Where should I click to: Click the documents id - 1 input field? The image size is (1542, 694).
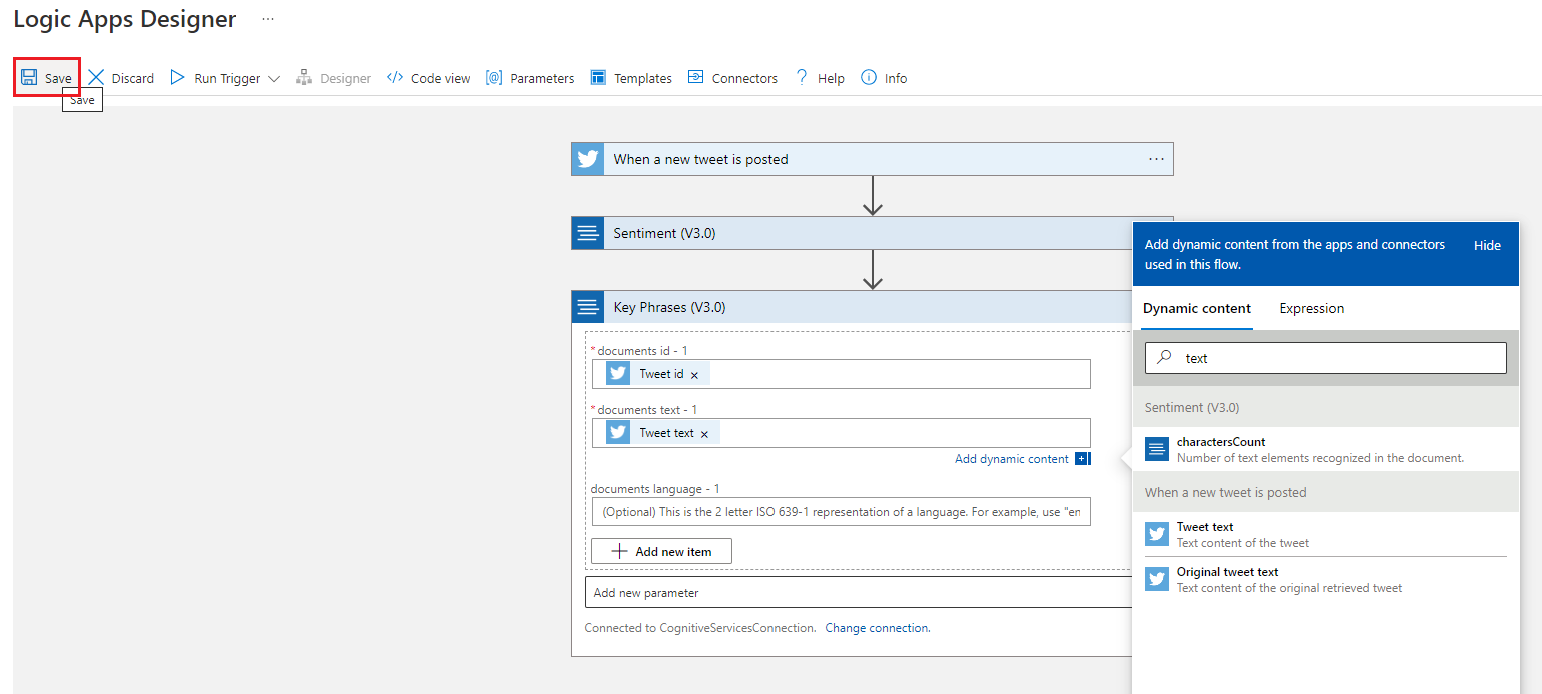coord(841,374)
